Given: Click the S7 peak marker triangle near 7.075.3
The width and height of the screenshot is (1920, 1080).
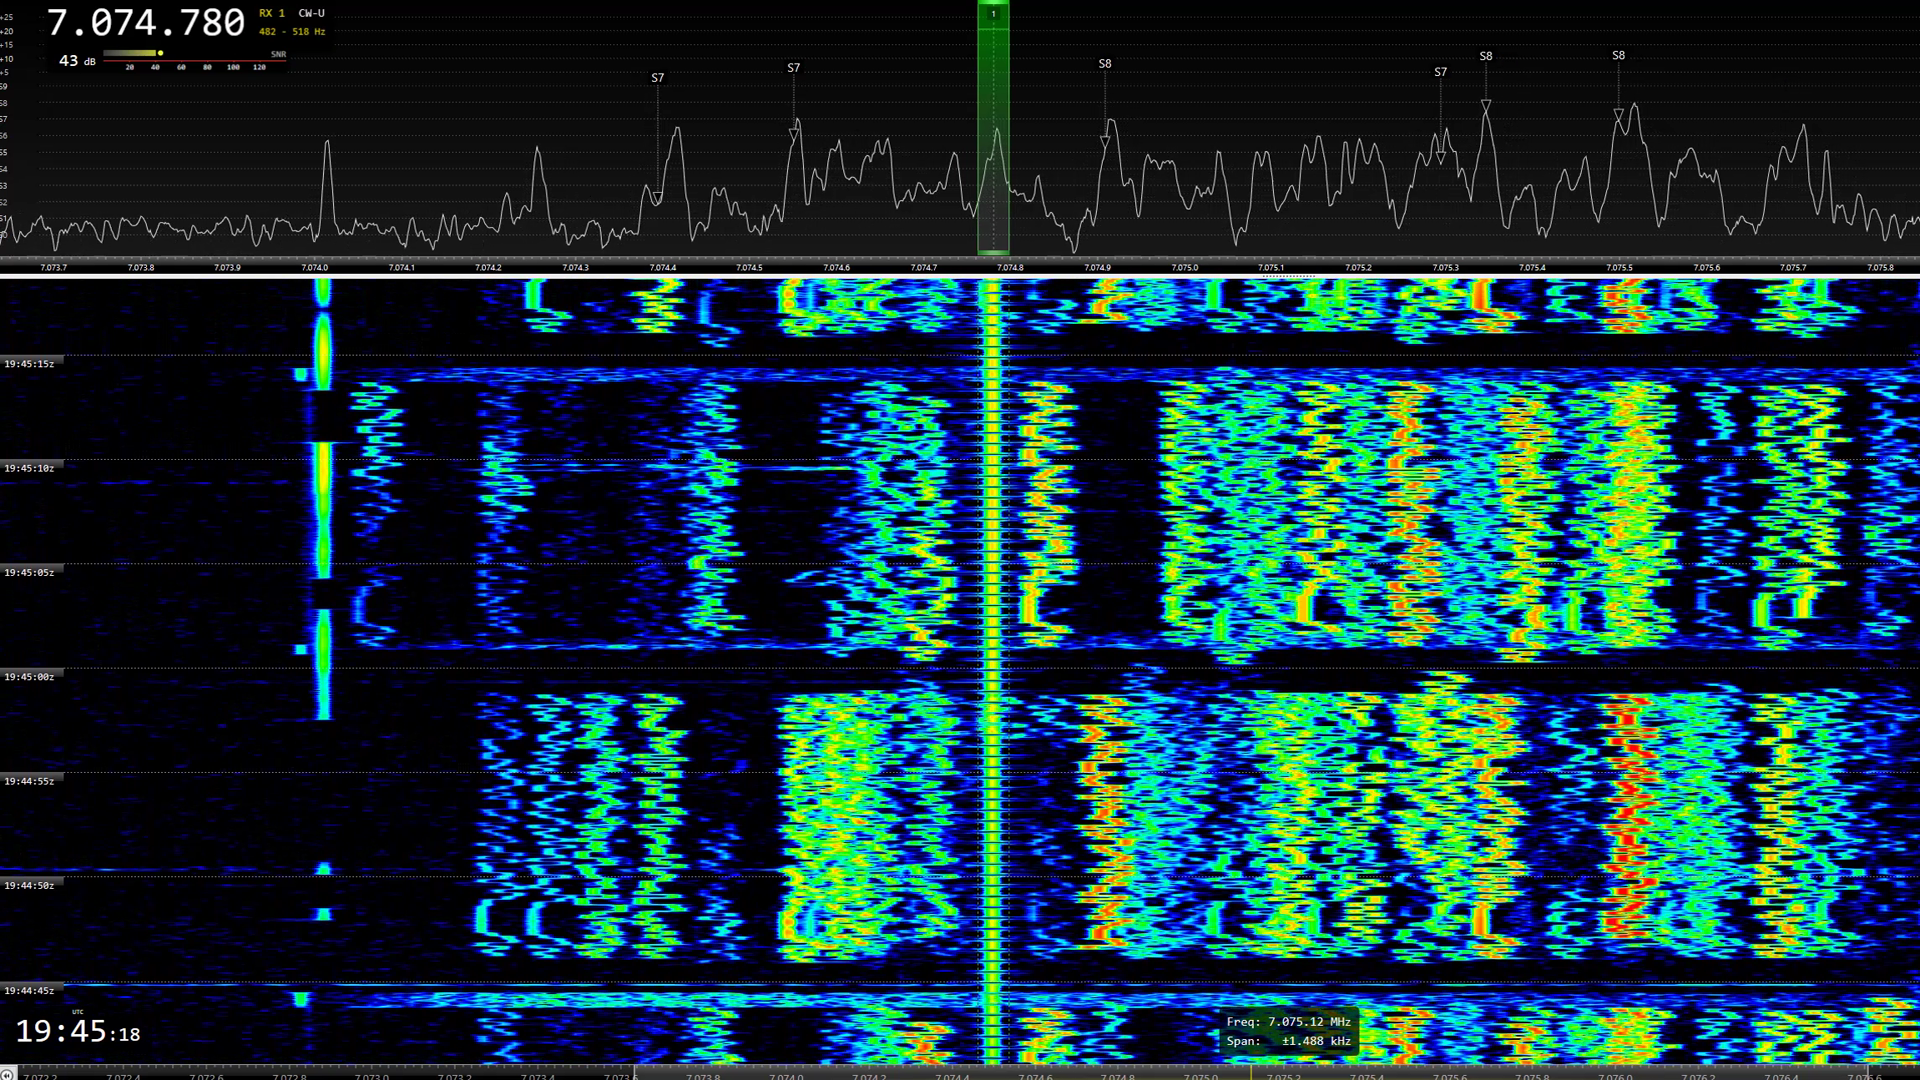Looking at the screenshot, I should point(1440,158).
